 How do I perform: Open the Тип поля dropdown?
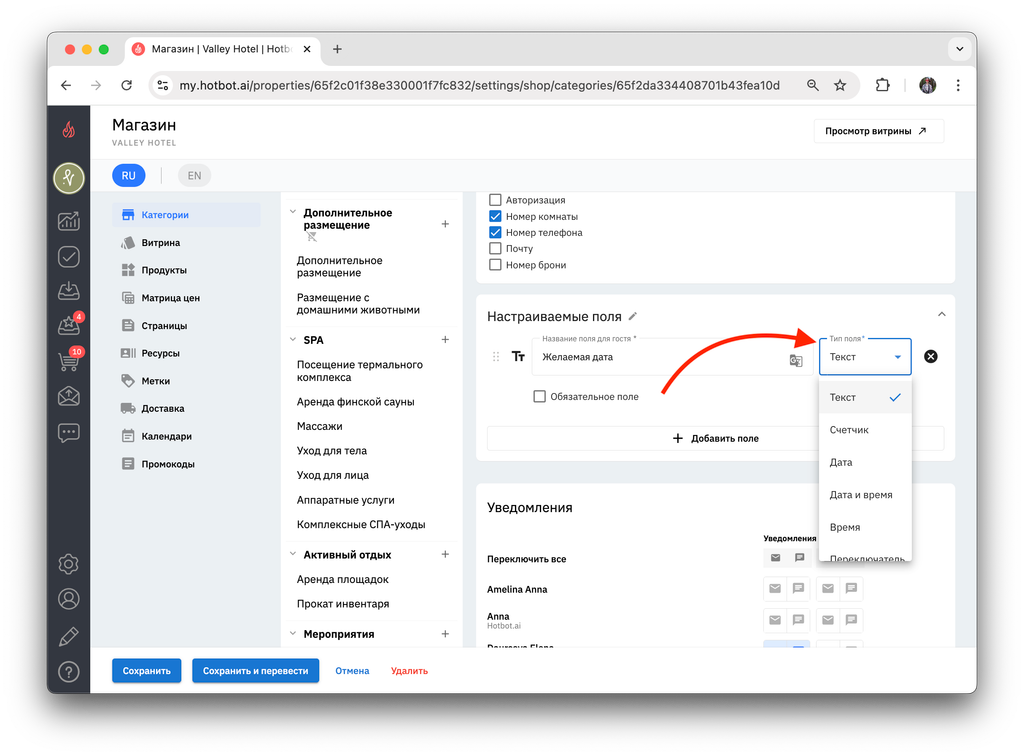(865, 356)
